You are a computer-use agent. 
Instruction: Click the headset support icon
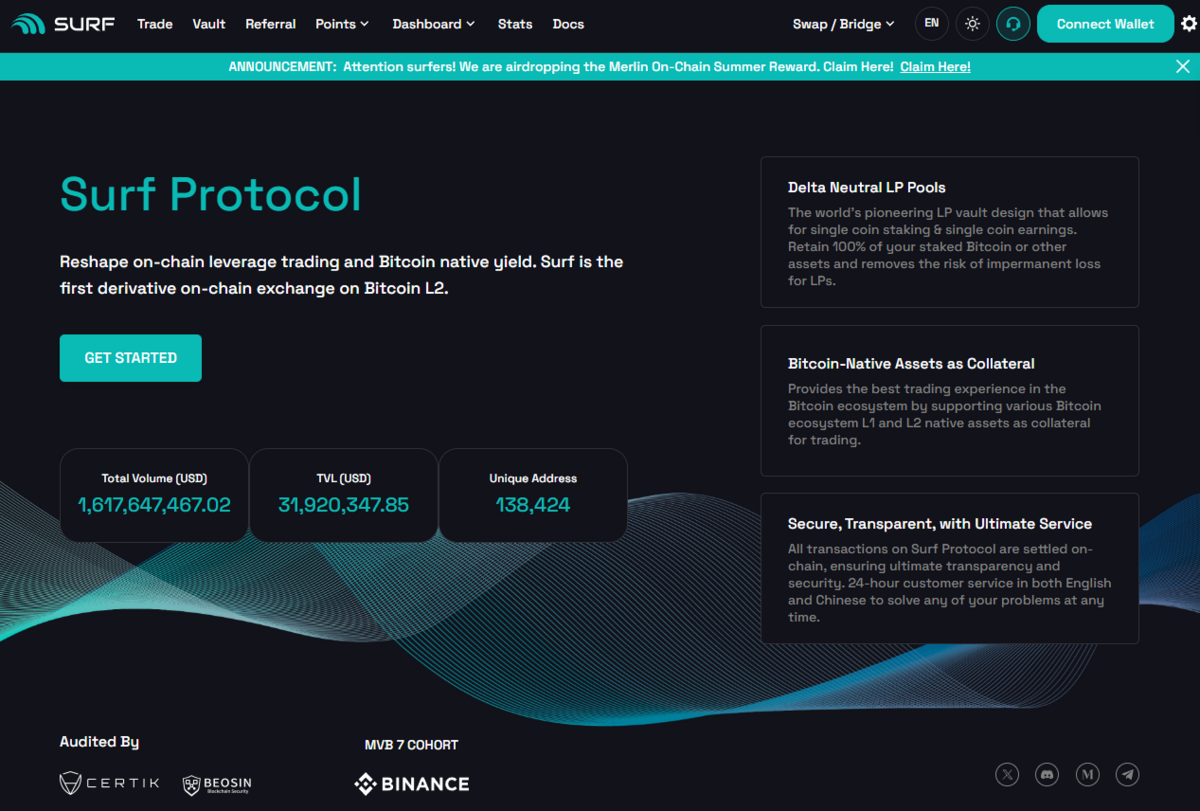(x=1013, y=24)
